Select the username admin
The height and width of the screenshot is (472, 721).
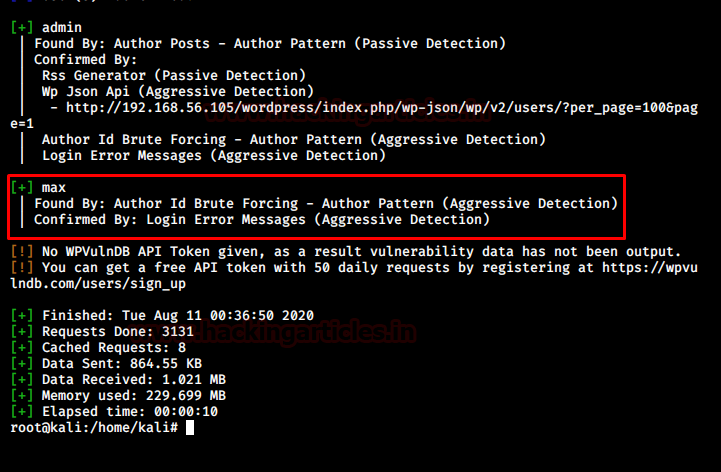point(62,28)
